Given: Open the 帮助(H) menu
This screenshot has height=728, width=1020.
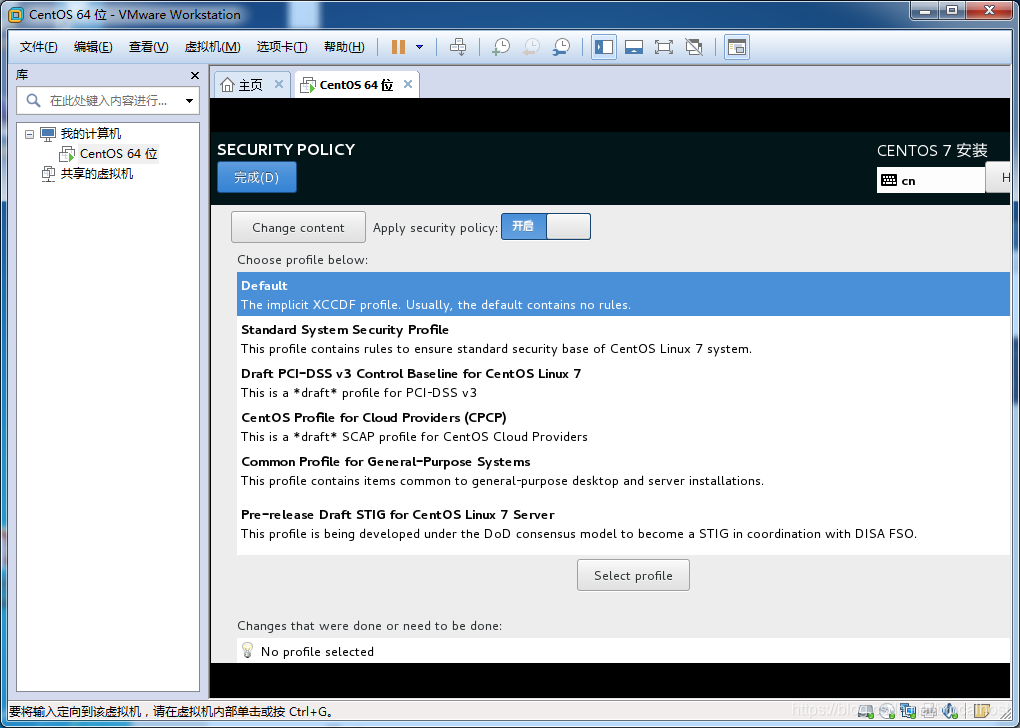Looking at the screenshot, I should point(344,47).
